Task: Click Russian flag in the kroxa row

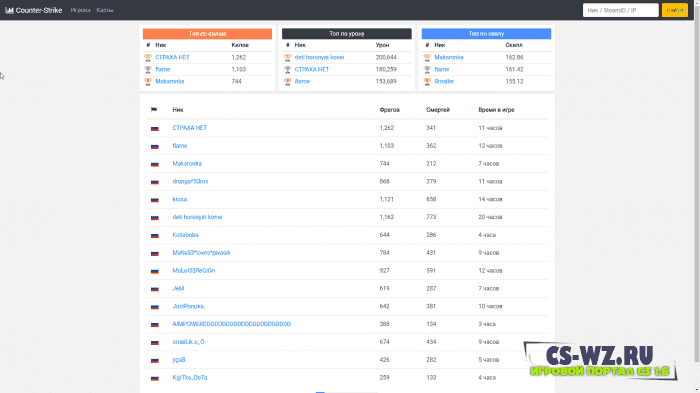Action: pos(155,200)
